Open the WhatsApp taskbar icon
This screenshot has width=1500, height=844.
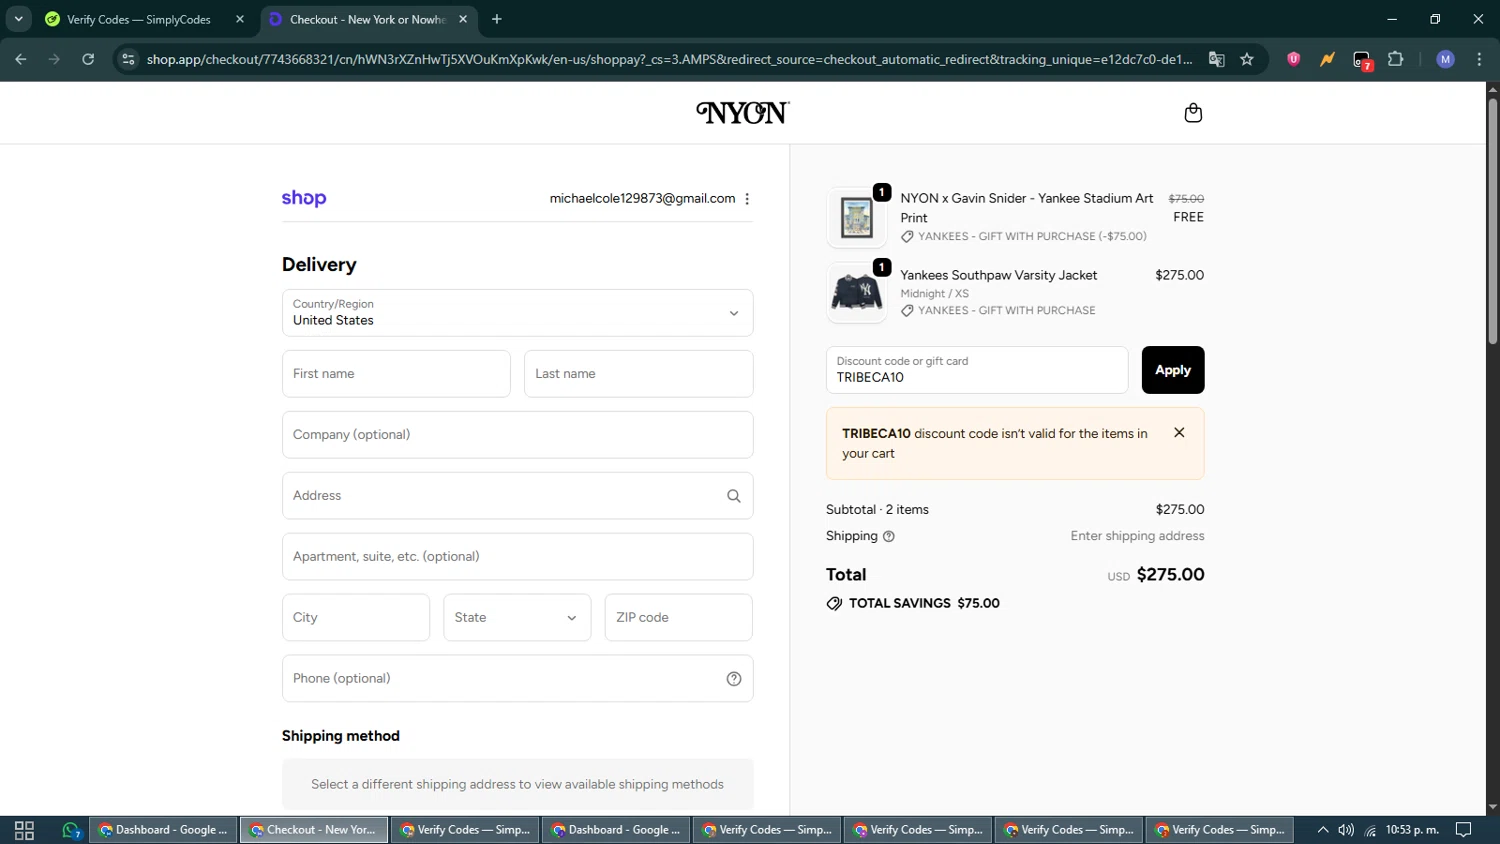point(70,830)
